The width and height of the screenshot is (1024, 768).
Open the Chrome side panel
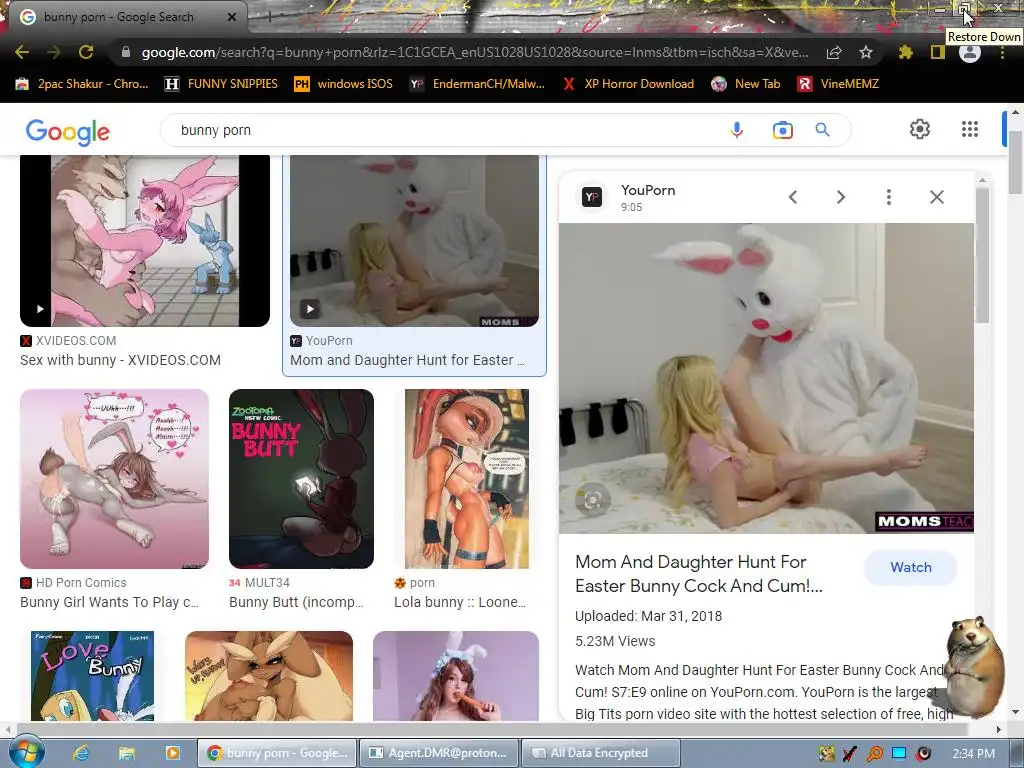[938, 52]
